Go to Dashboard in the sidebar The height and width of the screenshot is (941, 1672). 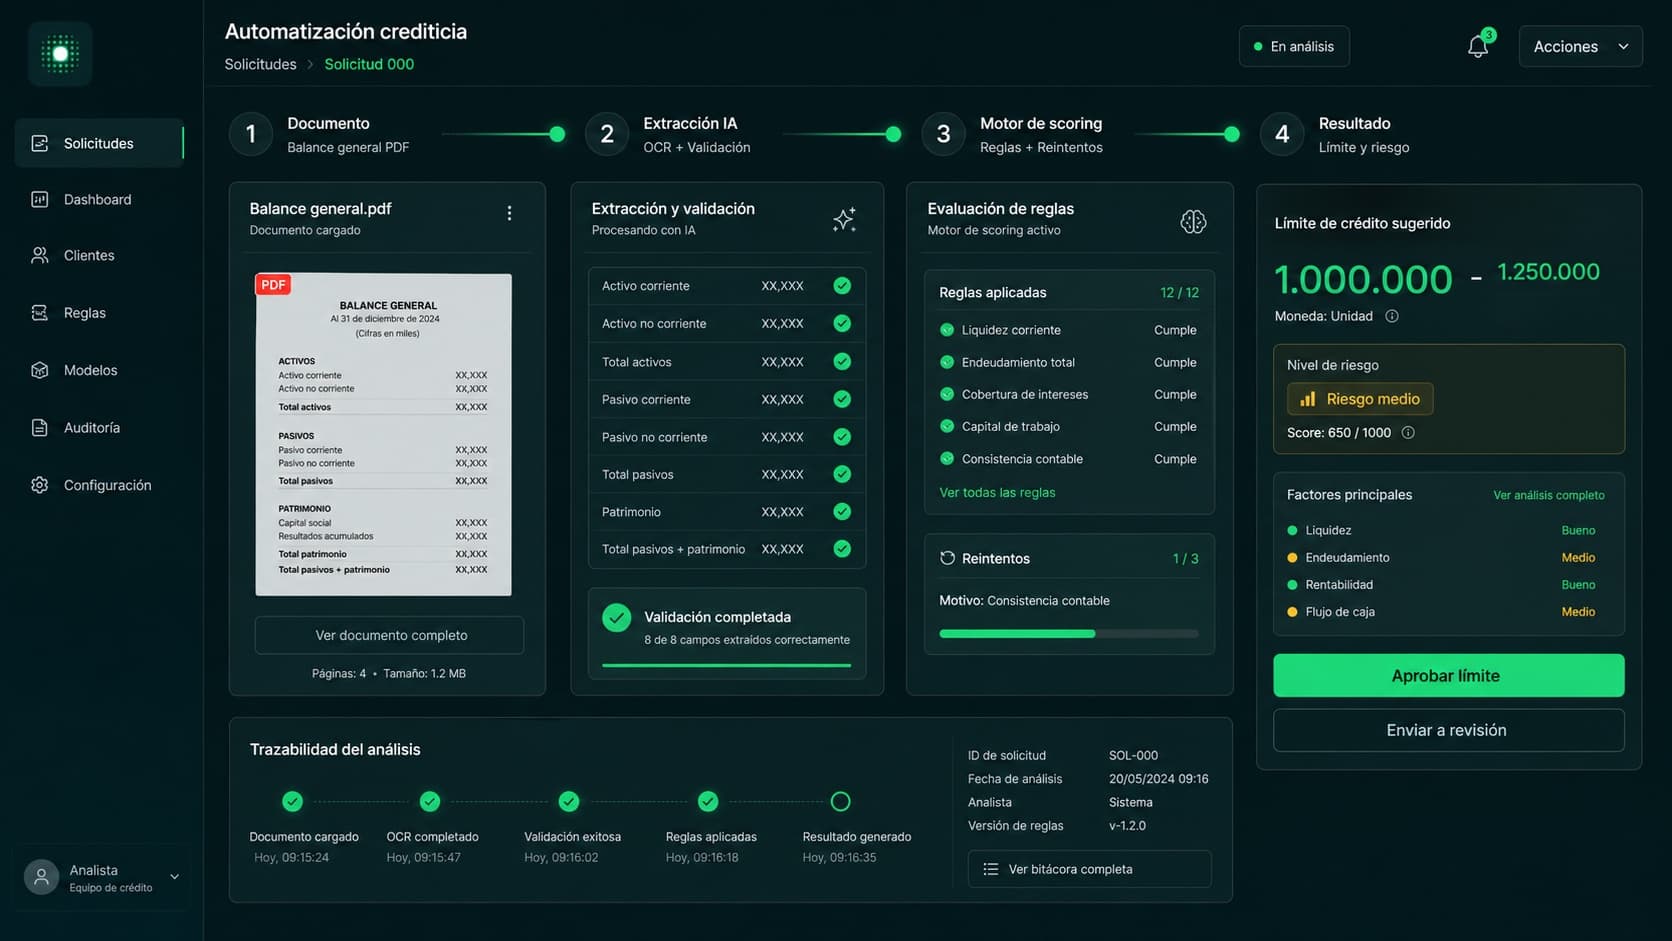99,200
